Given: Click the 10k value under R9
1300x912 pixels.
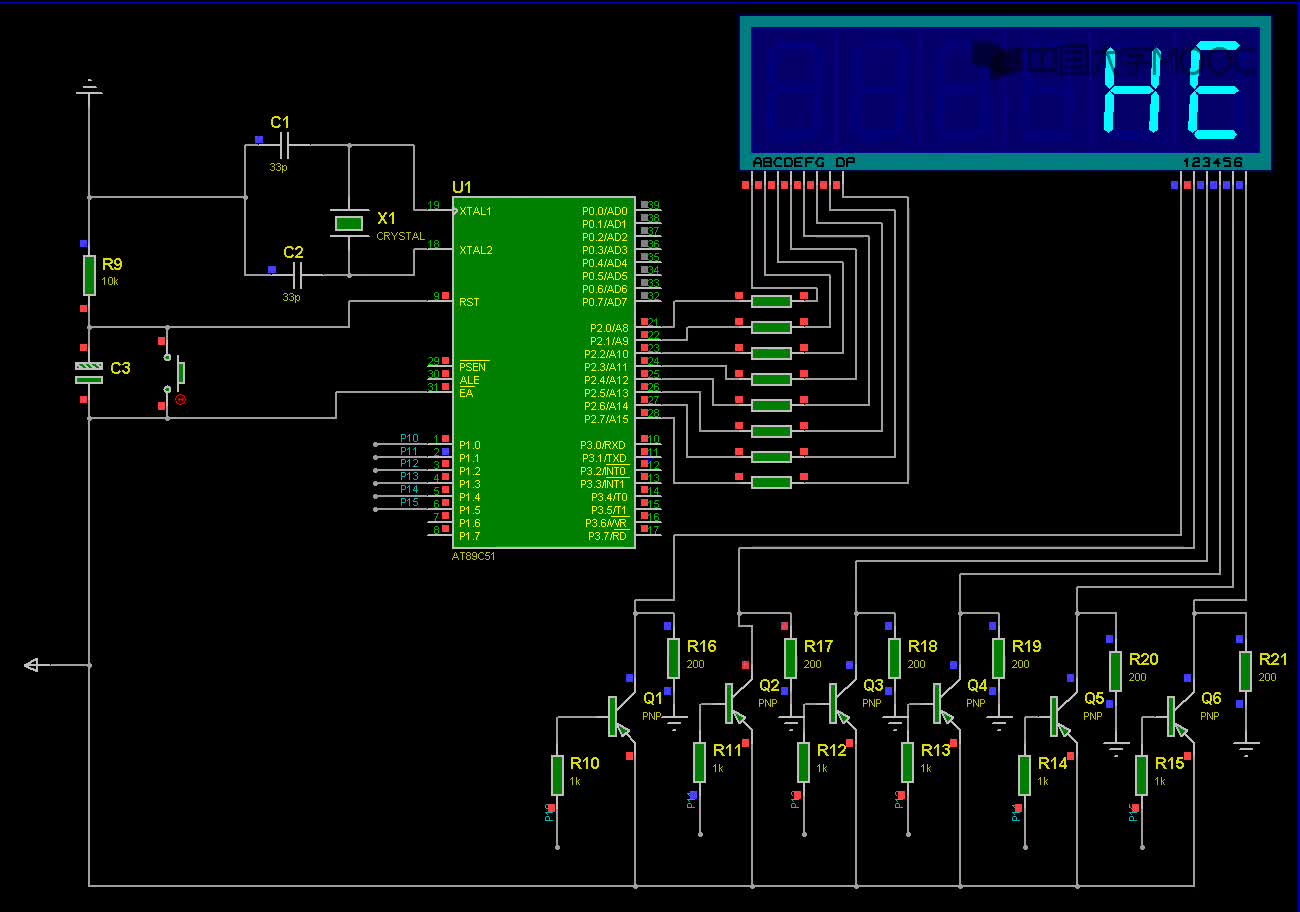Looking at the screenshot, I should coord(109,282).
